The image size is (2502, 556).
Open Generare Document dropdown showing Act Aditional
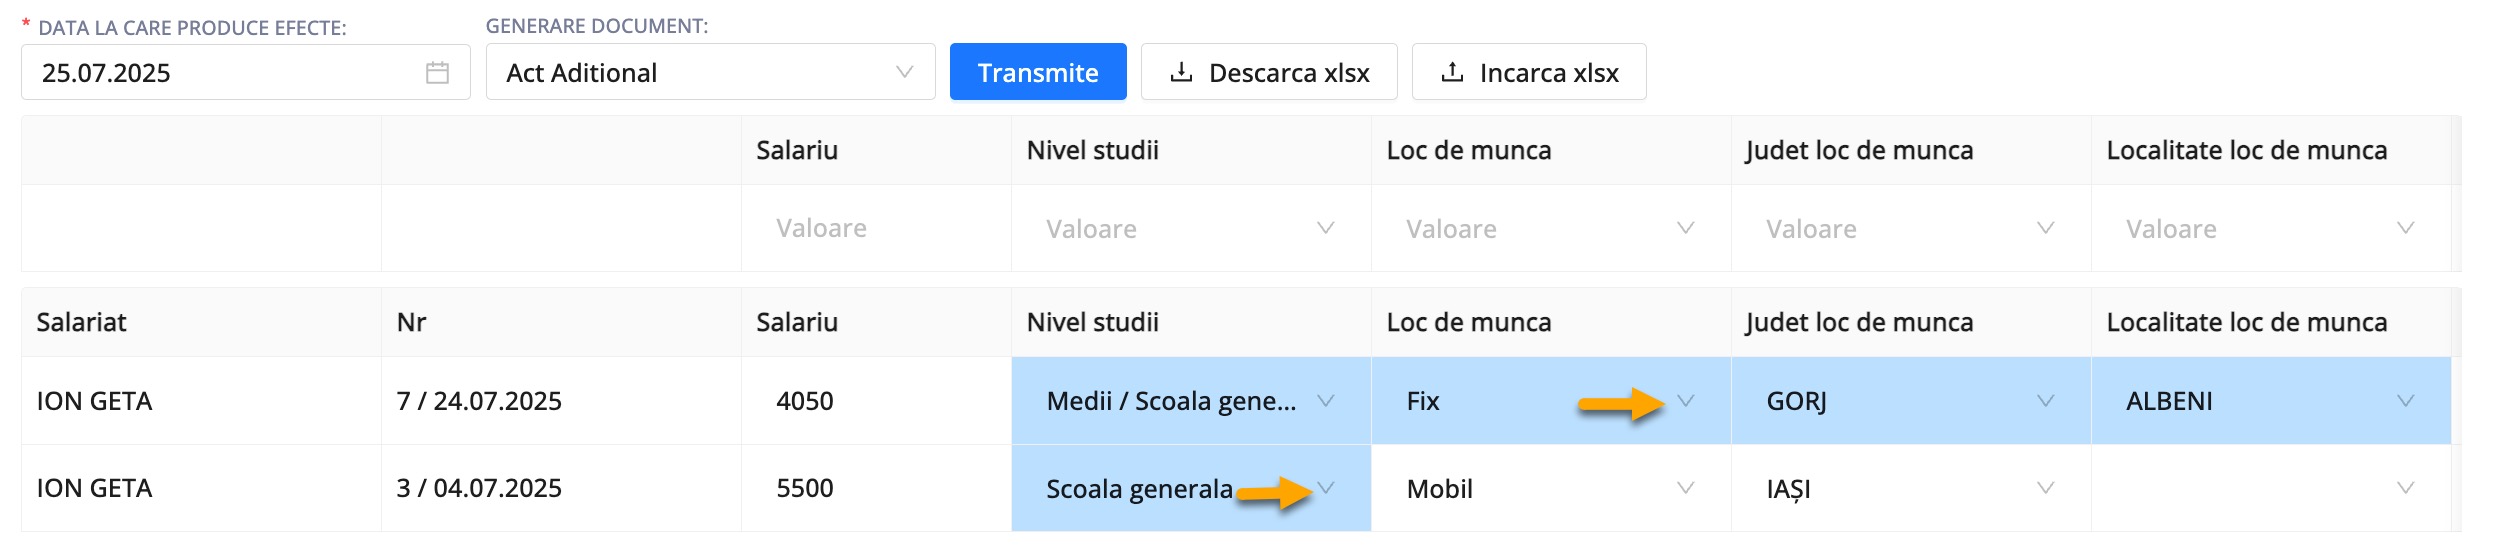coord(710,72)
